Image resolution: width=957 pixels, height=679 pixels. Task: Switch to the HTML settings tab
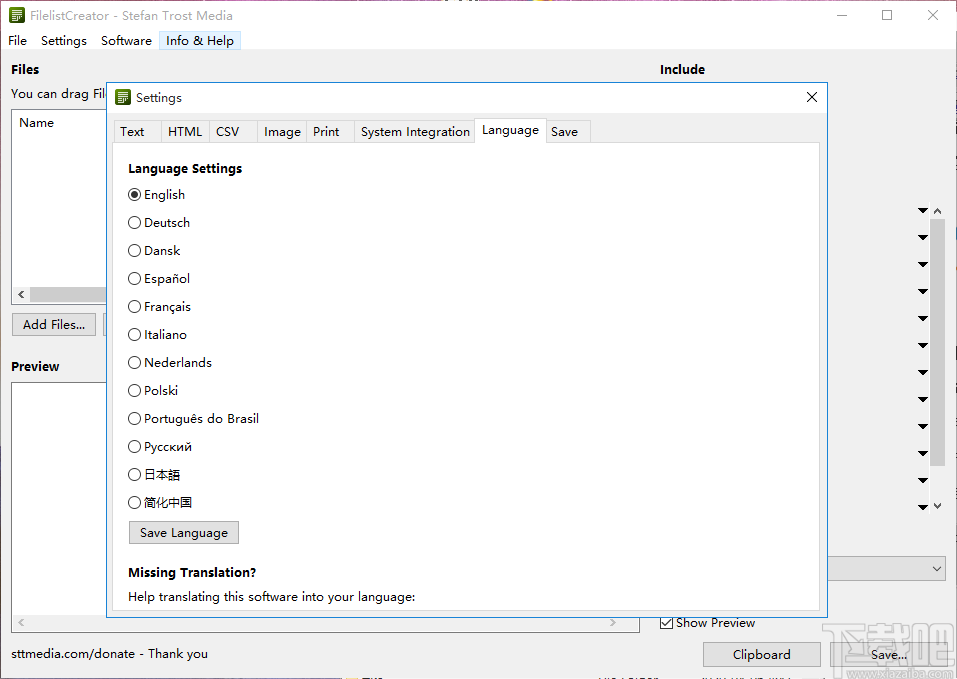coord(184,131)
